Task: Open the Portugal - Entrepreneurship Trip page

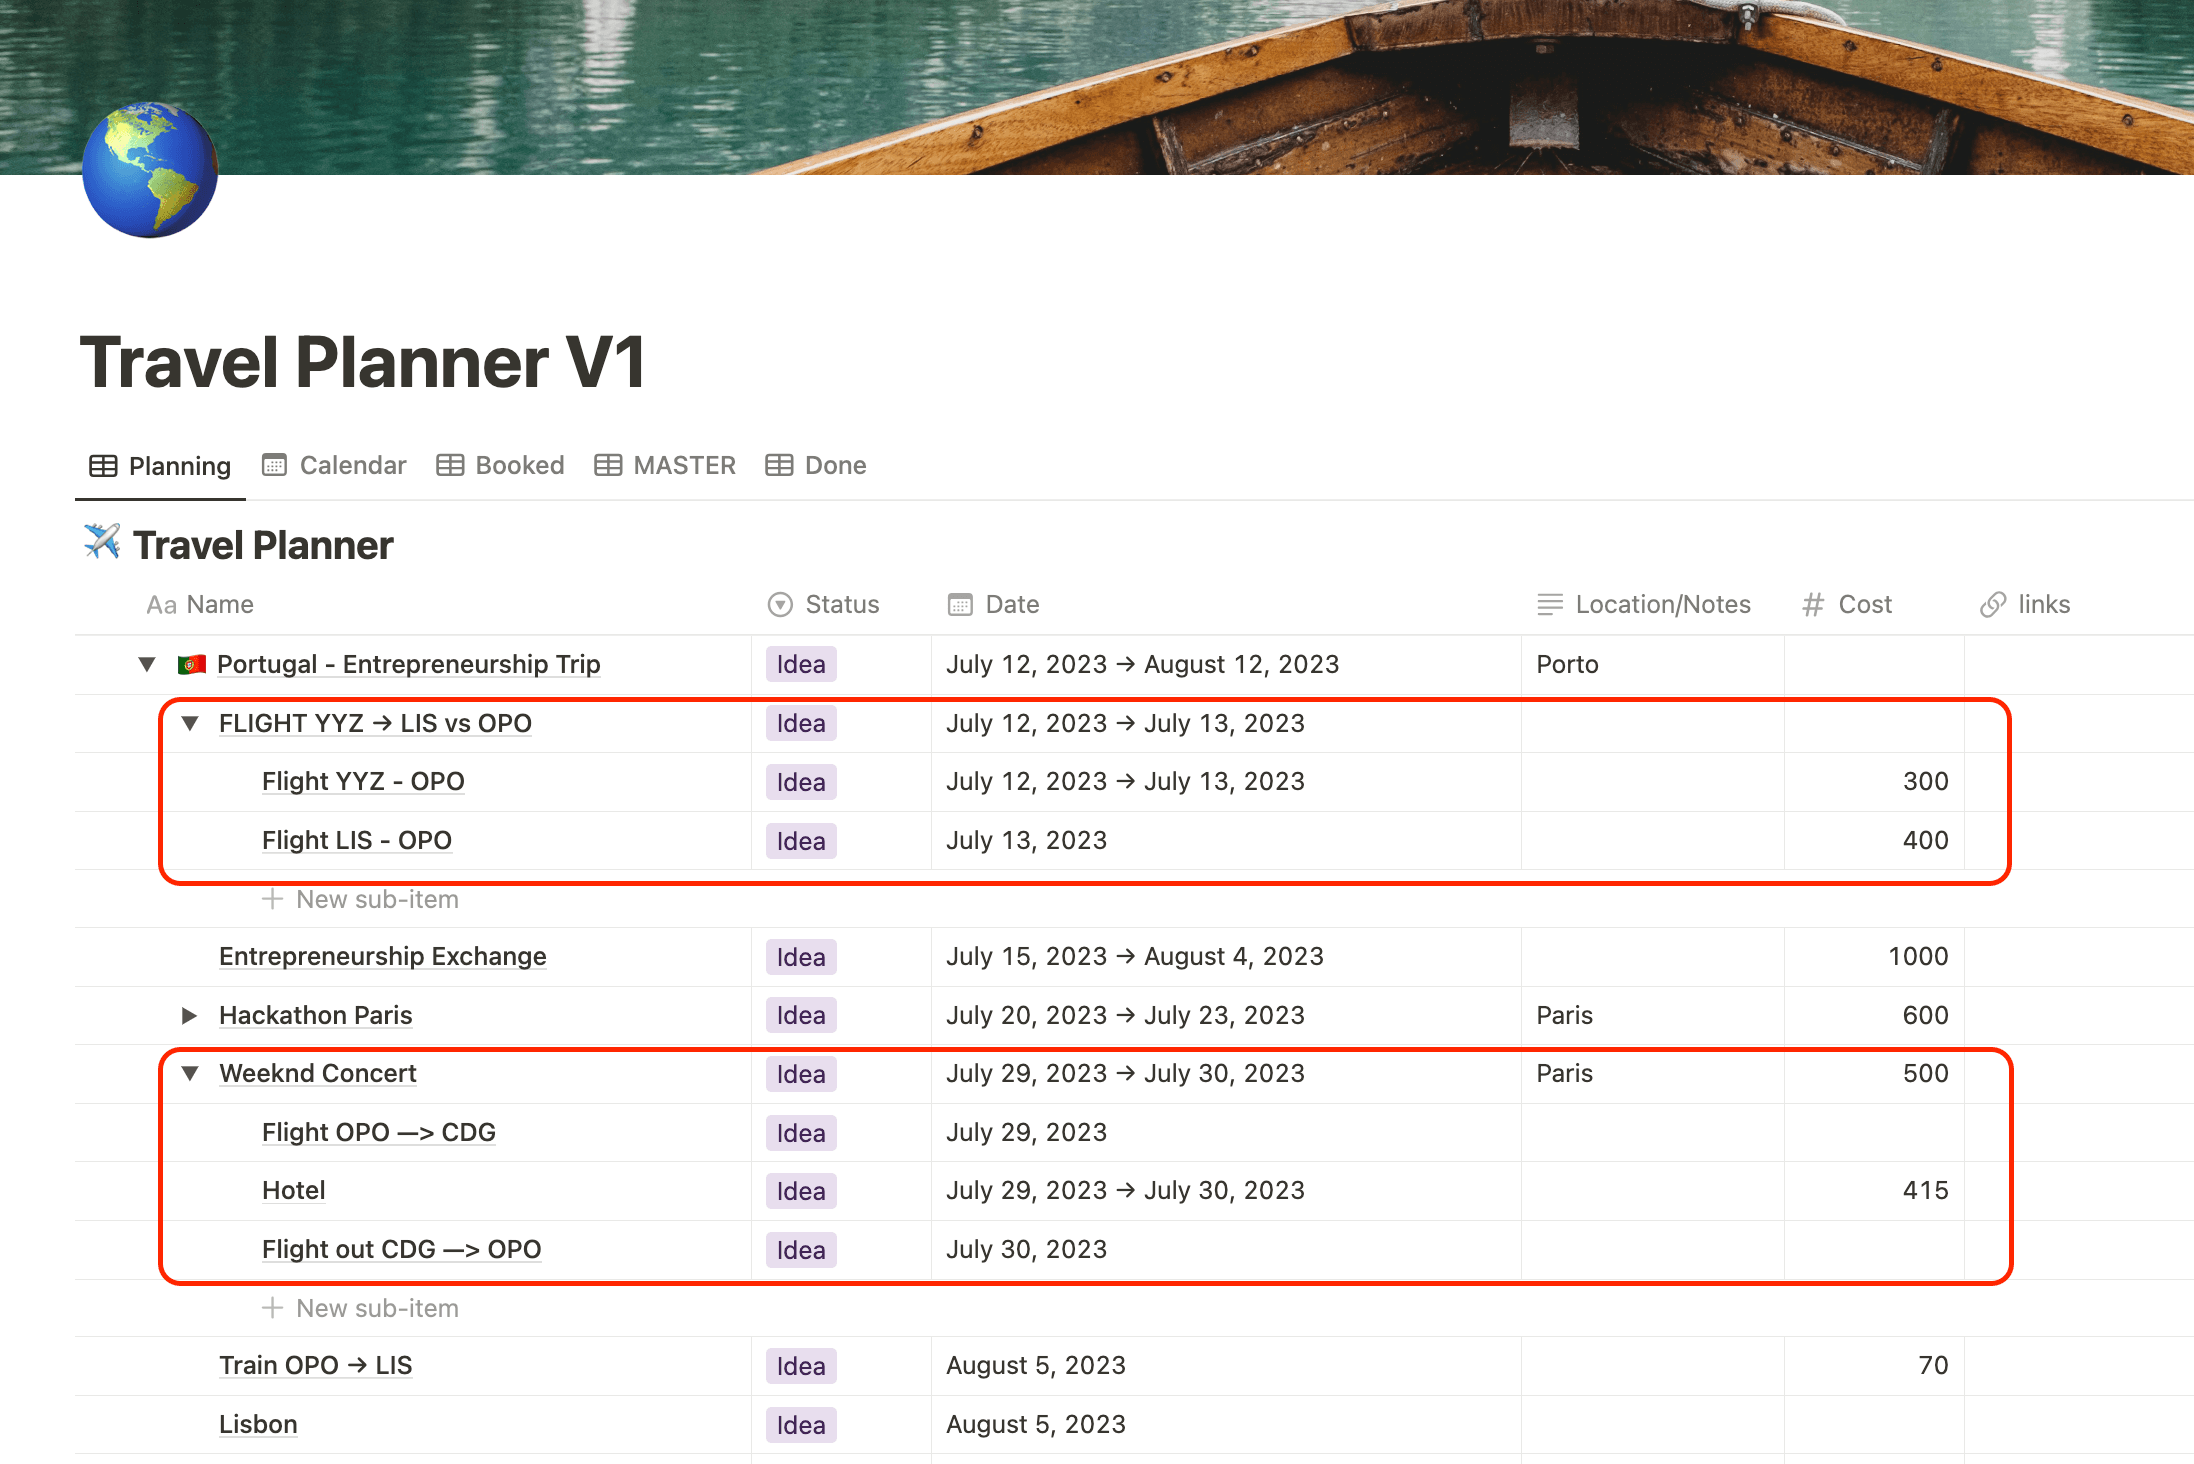Action: click(409, 664)
